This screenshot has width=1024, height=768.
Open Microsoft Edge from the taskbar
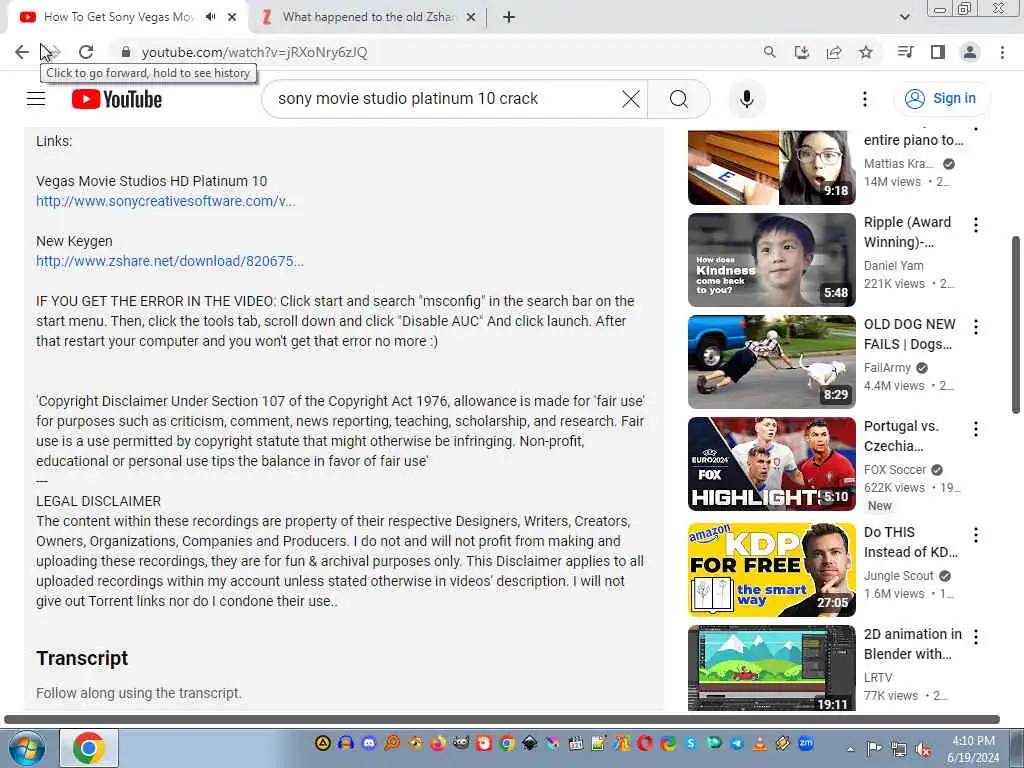(x=667, y=743)
